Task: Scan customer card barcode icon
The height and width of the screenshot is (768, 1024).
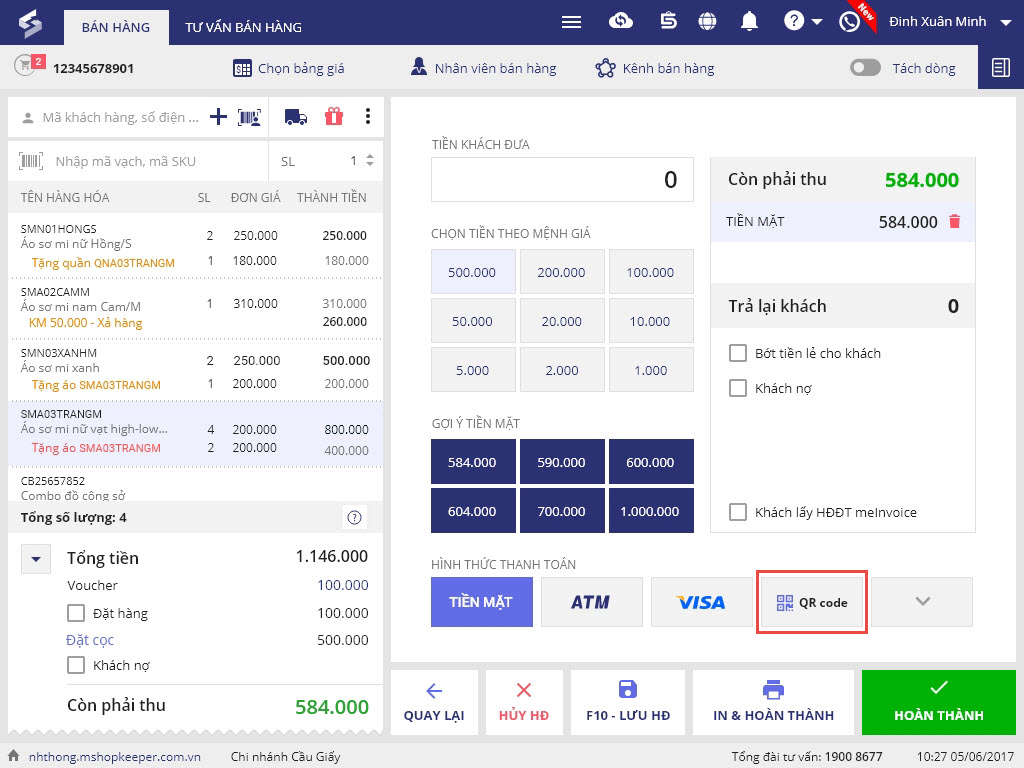Action: (249, 118)
